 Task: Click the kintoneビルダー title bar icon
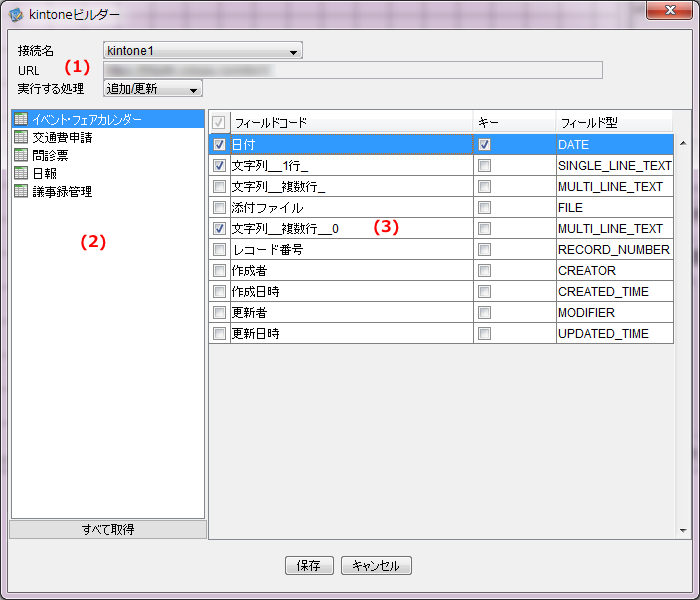click(x=16, y=14)
